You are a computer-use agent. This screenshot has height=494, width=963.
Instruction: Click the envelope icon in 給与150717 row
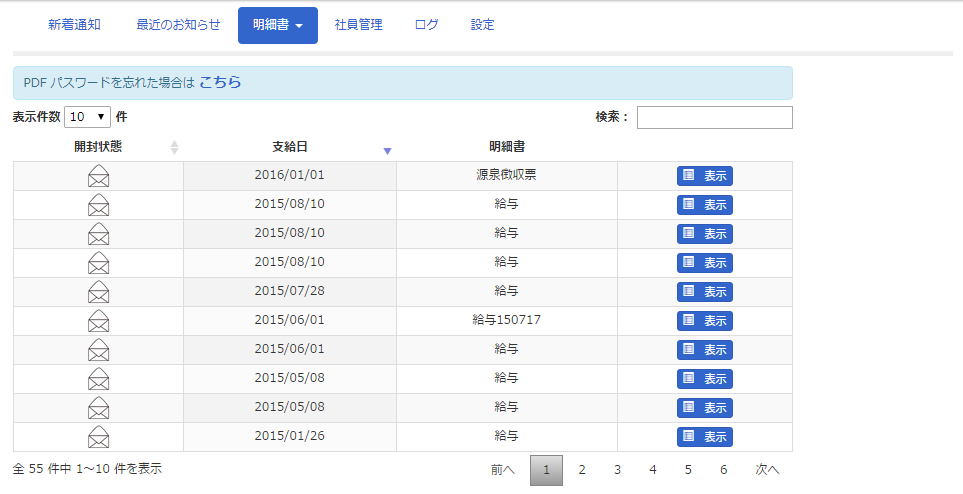click(x=98, y=321)
